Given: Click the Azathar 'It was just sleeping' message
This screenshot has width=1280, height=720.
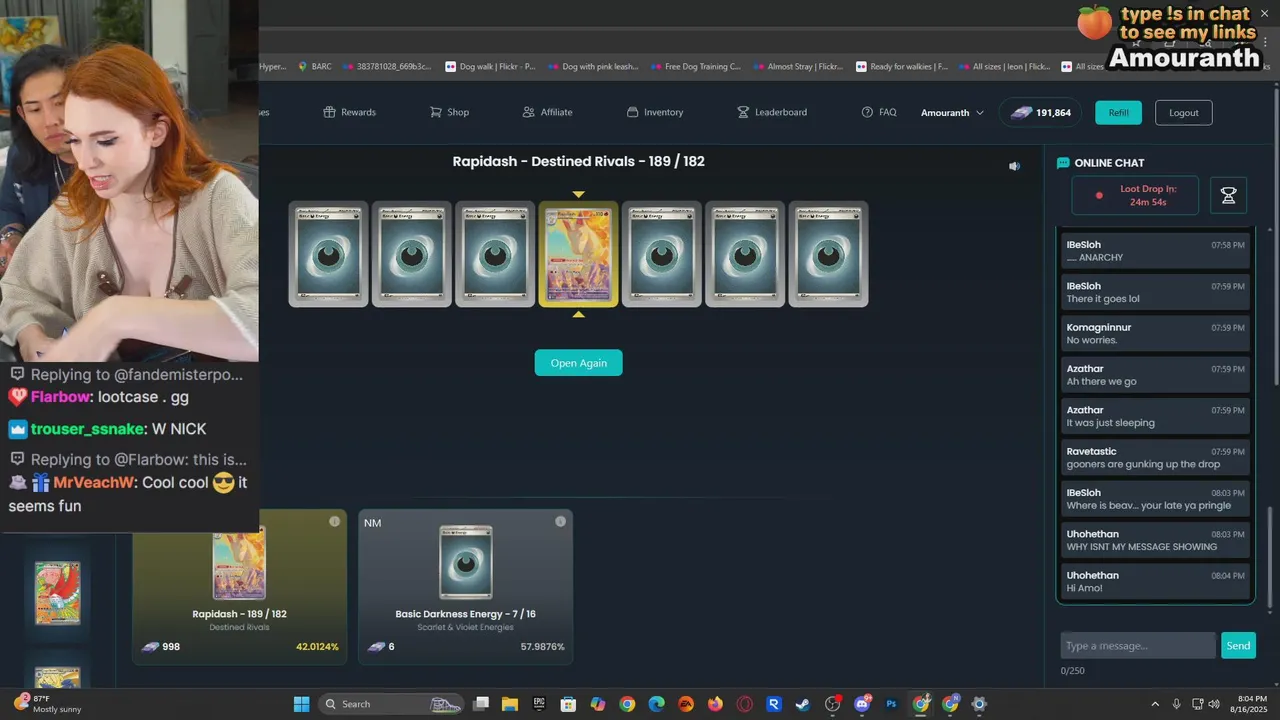Looking at the screenshot, I should (x=1155, y=416).
